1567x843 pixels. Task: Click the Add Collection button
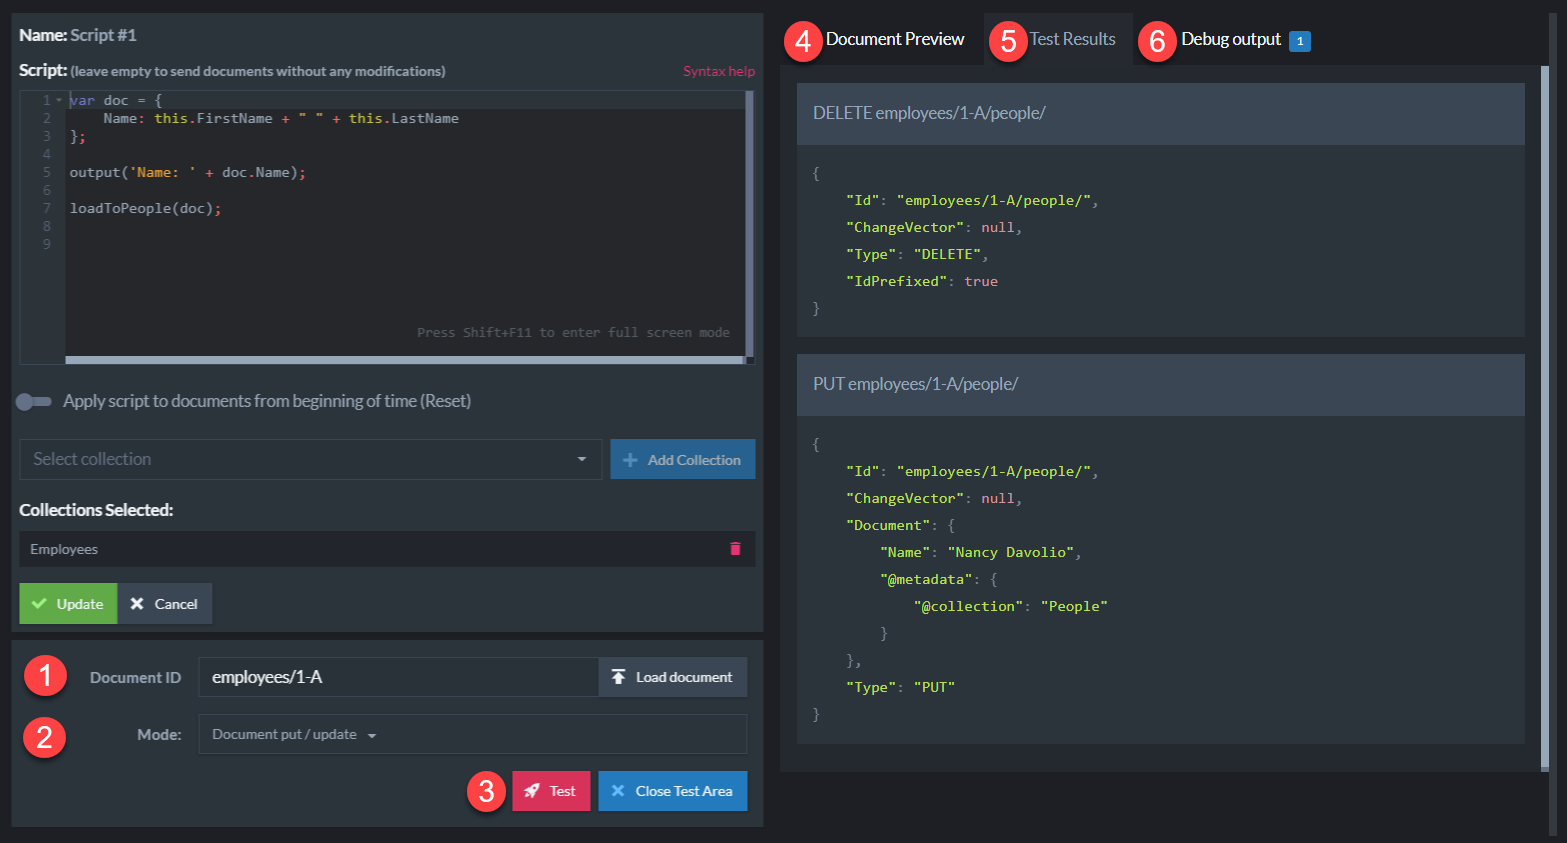coord(683,459)
